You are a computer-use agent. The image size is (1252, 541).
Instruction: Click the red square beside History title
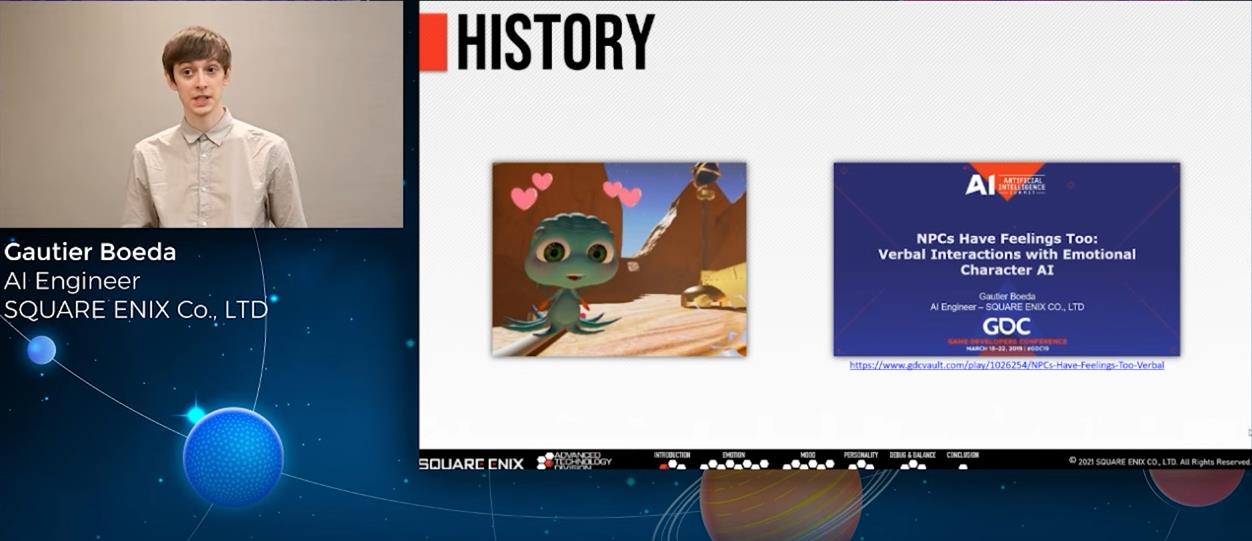[433, 42]
